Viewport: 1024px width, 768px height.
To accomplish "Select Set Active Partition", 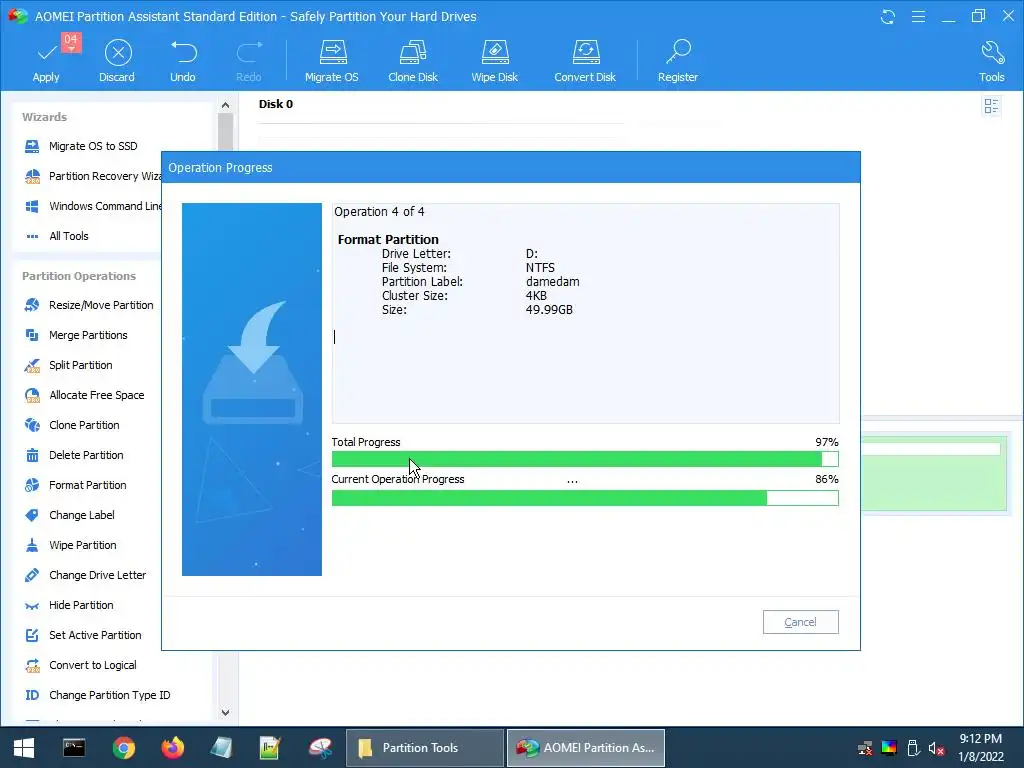I will (x=82, y=635).
